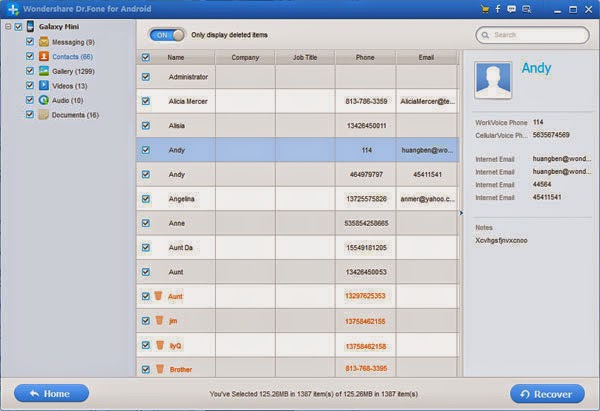Screen dimensions: 600x411
Task: Uncheck the Videos checkbox
Action: [30, 85]
